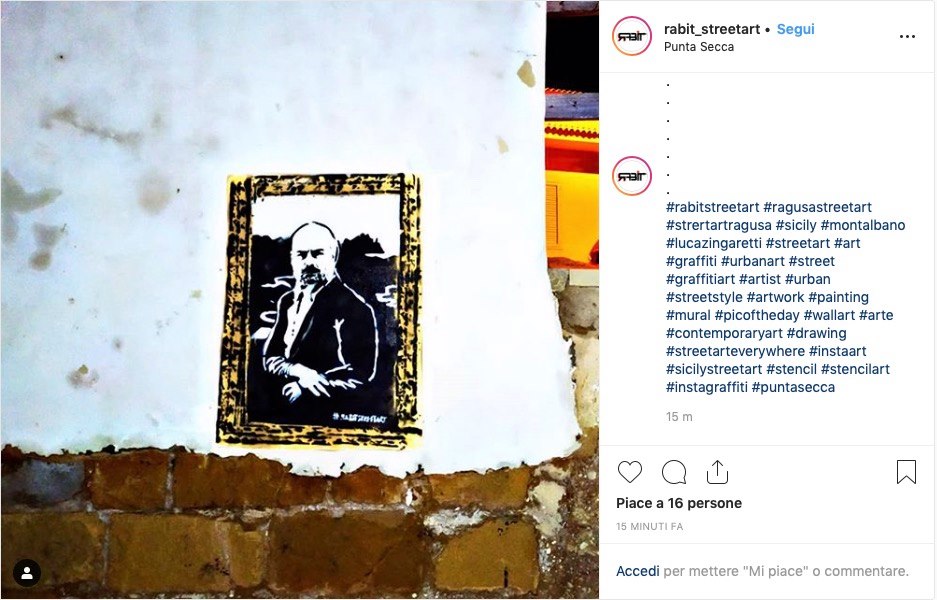Open the Punta Secca location link
The width and height of the screenshot is (937, 600).
coord(699,47)
